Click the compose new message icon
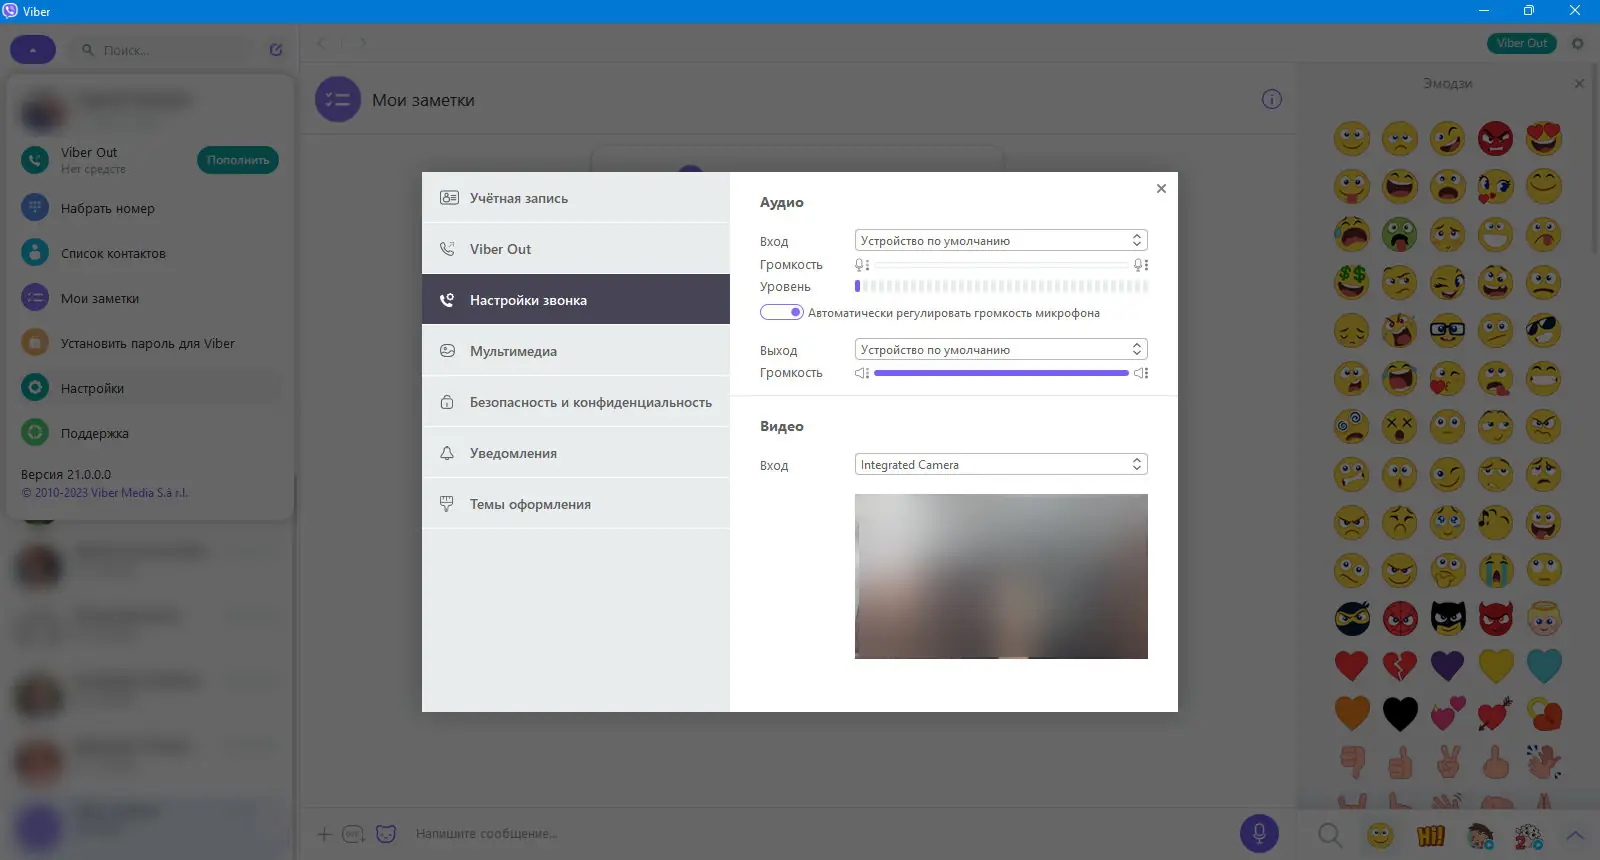This screenshot has height=860, width=1600. 276,50
